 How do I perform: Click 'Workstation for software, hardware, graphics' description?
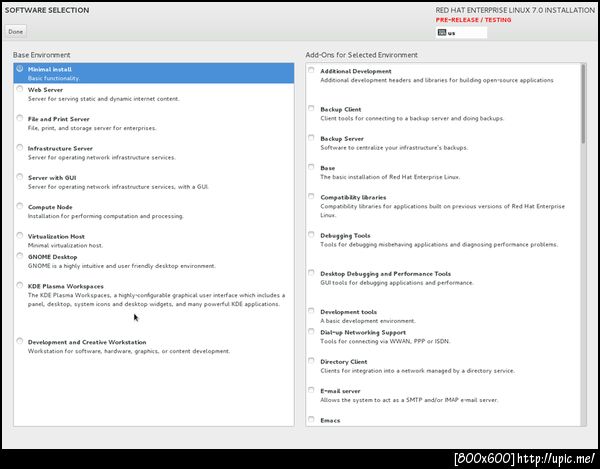[129, 351]
